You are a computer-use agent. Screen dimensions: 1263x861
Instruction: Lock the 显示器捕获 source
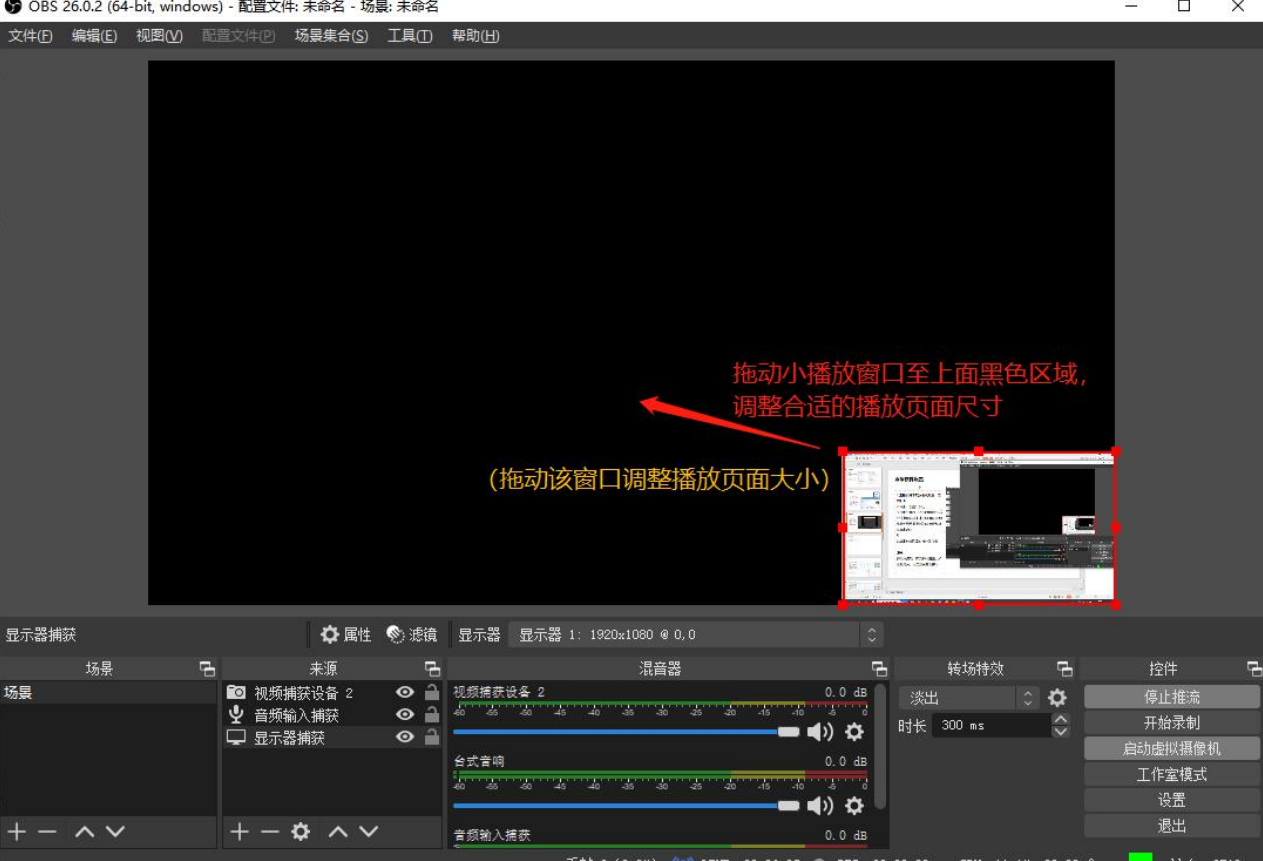pos(432,737)
